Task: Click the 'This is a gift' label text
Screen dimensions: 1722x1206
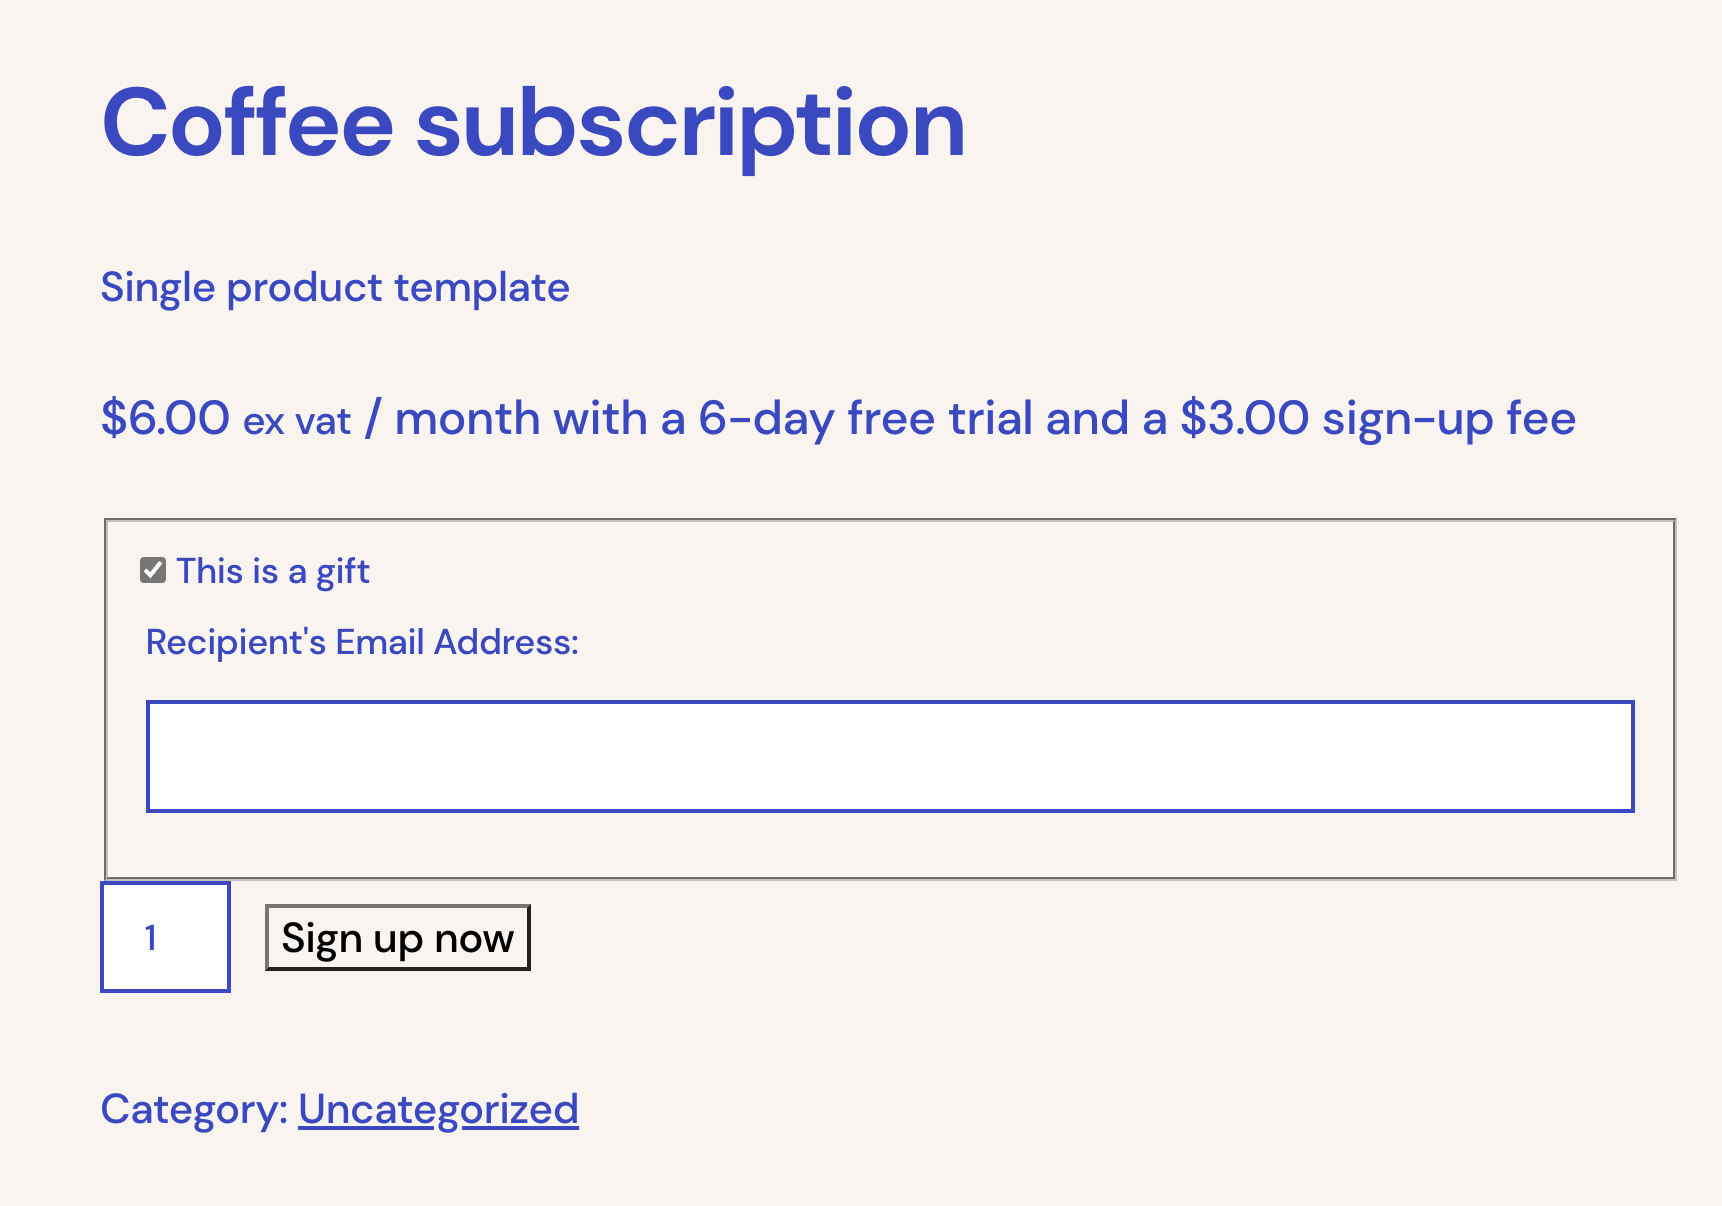Action: 272,570
